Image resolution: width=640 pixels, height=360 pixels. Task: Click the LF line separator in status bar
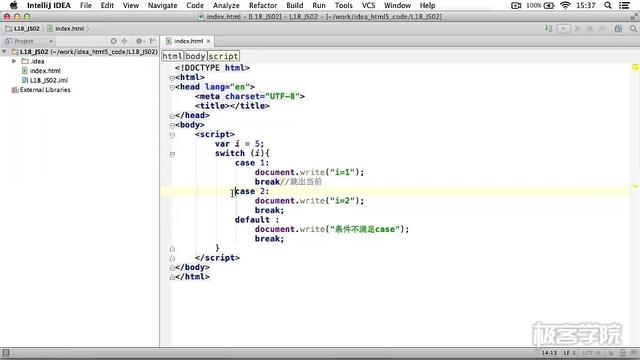tap(569, 353)
